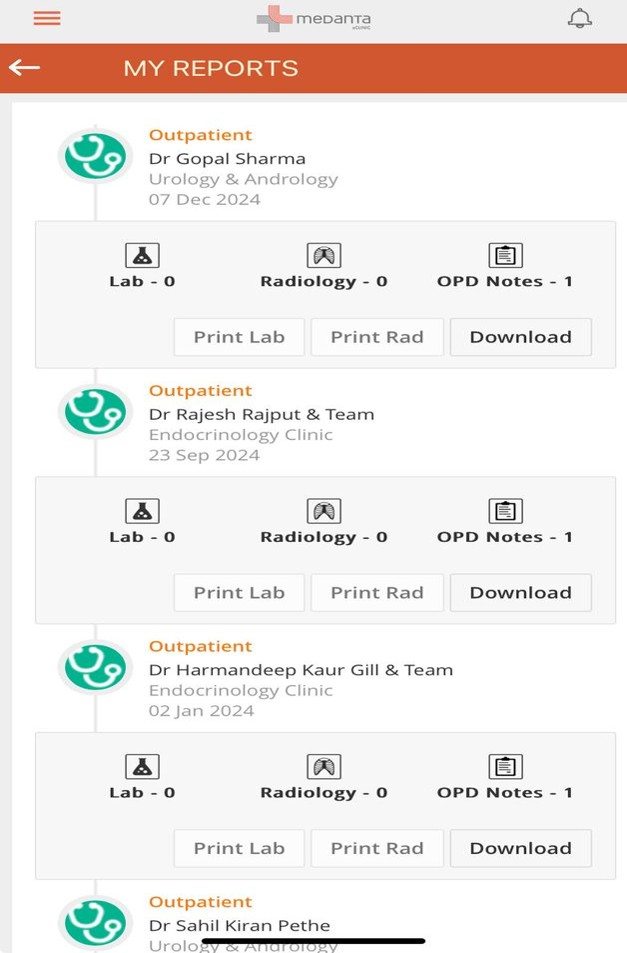Go back with the arrow icon
627x953 pixels.
(x=24, y=67)
